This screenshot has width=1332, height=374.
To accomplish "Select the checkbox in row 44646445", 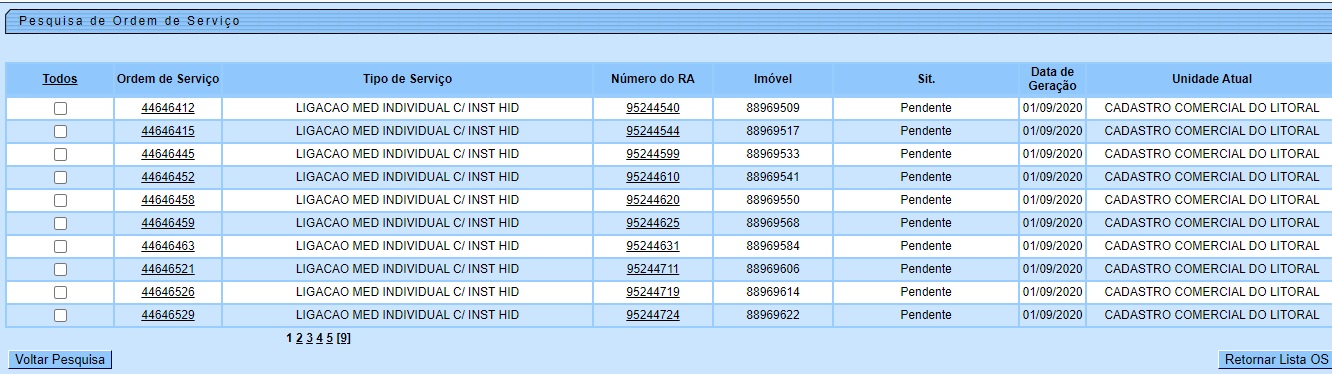I will coord(60,154).
